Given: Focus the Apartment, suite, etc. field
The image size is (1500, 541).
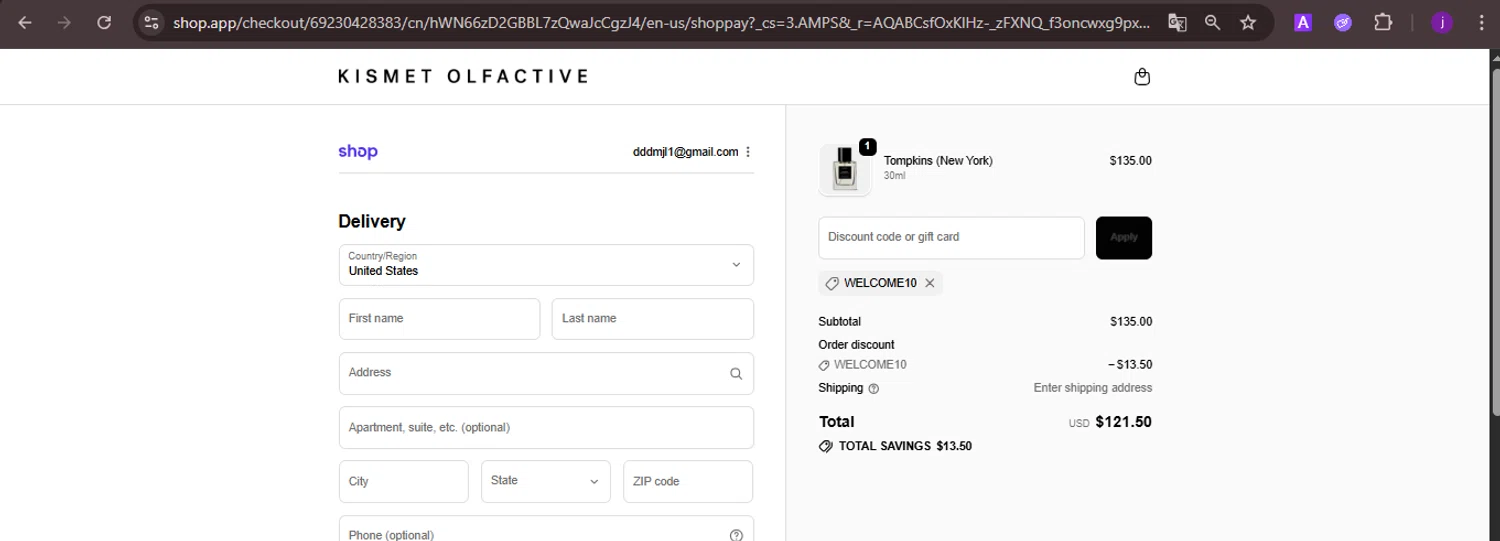Looking at the screenshot, I should tap(546, 427).
